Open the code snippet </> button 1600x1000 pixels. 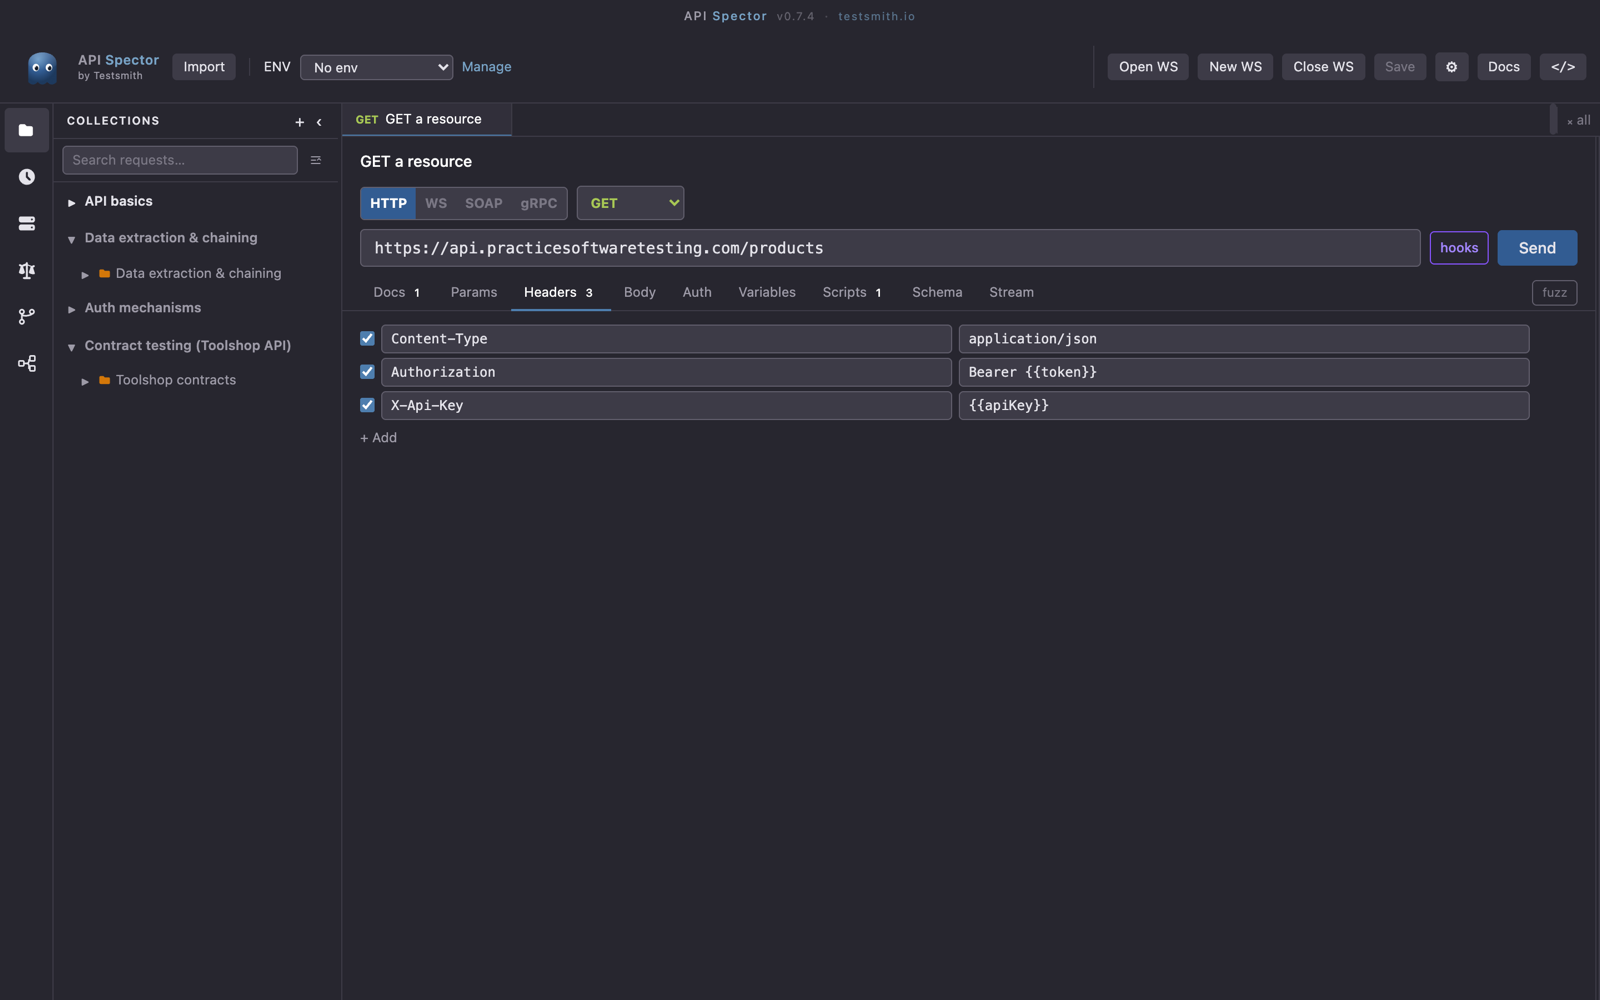coord(1562,67)
